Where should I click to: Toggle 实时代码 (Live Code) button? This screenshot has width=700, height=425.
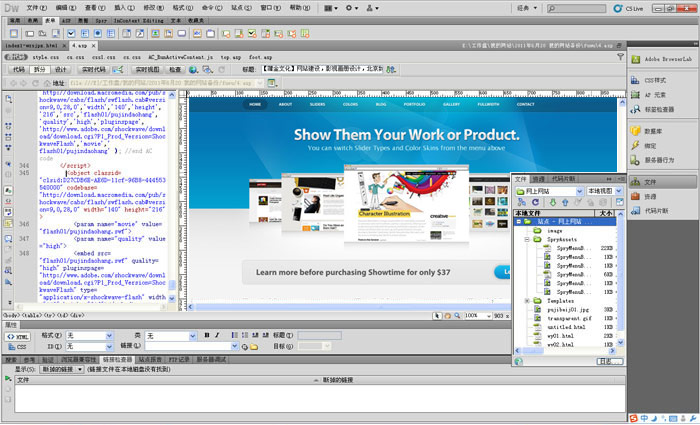pos(94,70)
